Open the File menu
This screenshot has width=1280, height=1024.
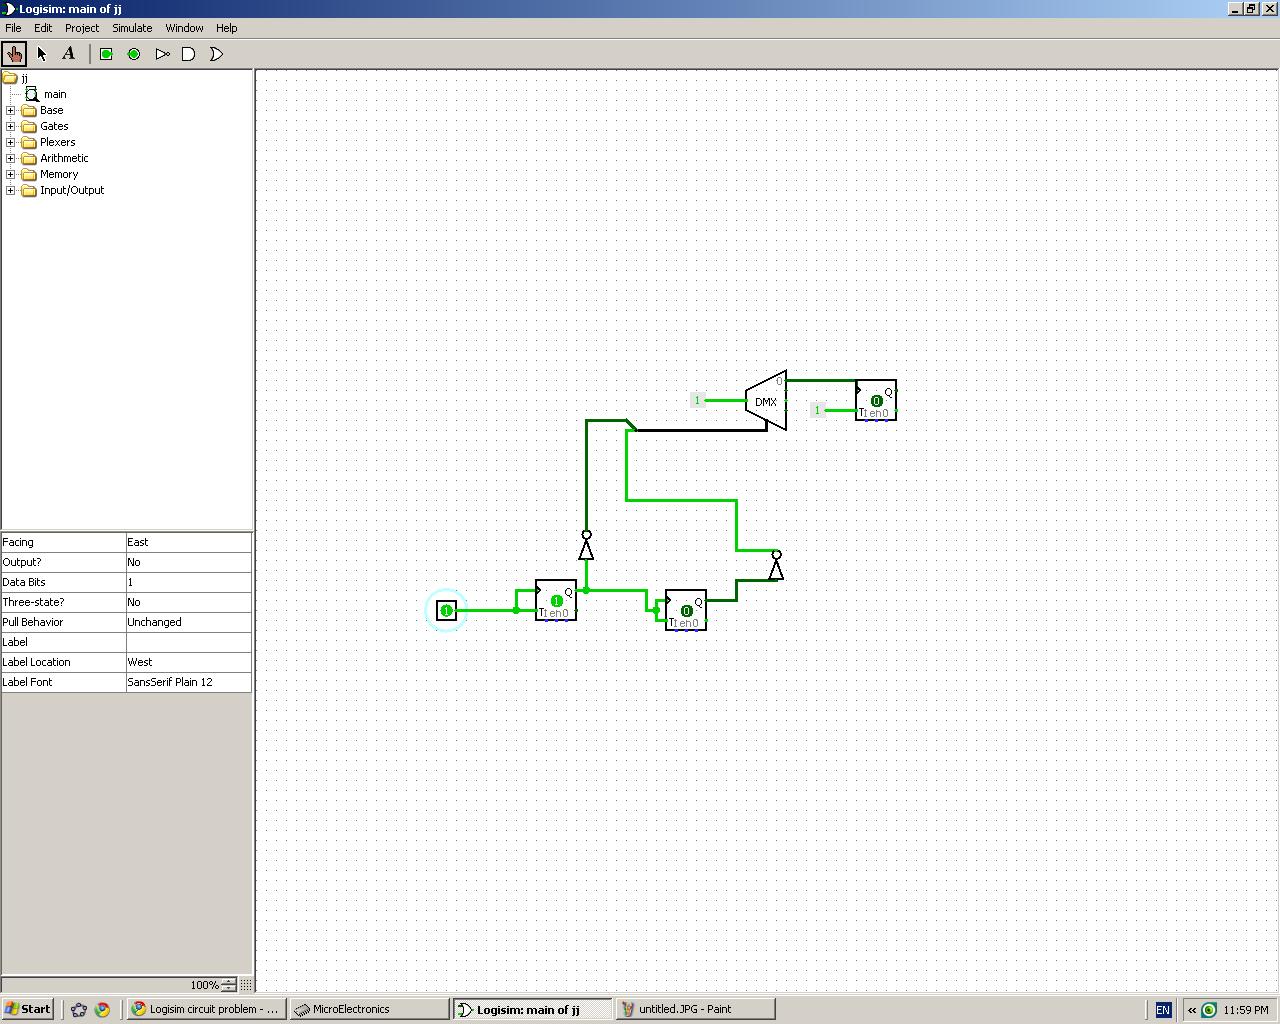(13, 28)
